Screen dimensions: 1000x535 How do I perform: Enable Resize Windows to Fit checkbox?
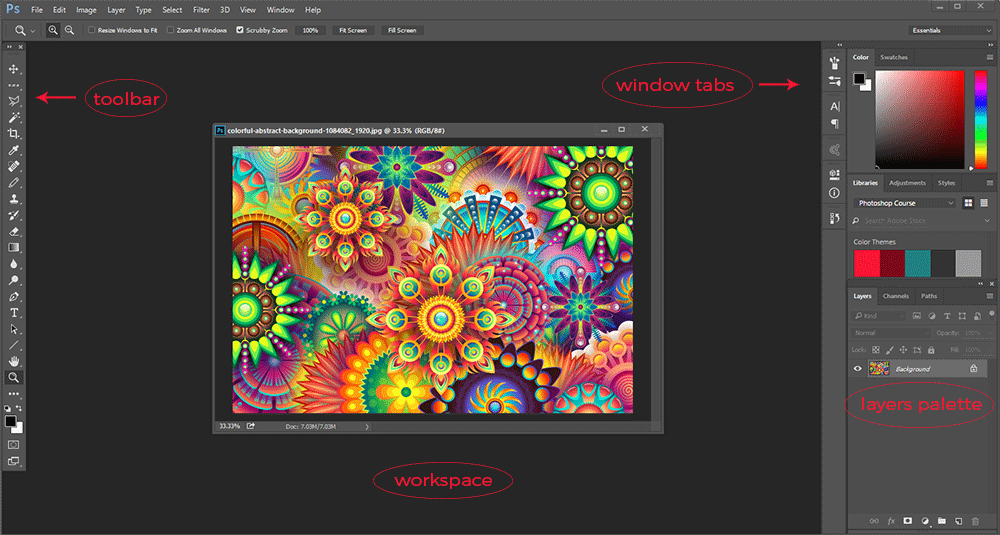[x=91, y=30]
